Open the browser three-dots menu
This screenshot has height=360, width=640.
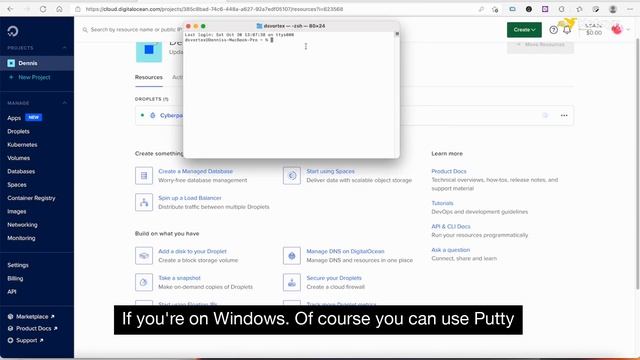point(630,9)
